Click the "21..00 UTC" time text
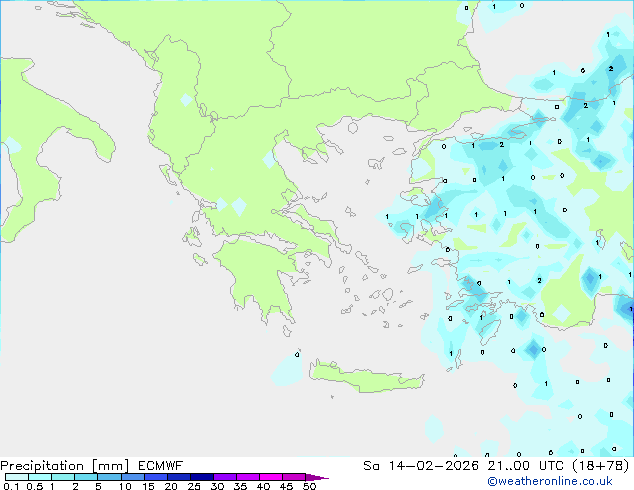Image resolution: width=634 pixels, height=490 pixels. 525,466
